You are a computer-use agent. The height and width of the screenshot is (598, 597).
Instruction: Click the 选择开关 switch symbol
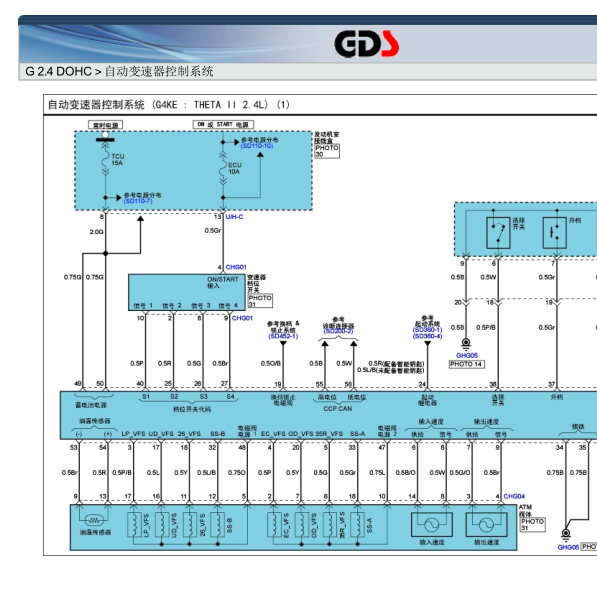click(x=498, y=233)
